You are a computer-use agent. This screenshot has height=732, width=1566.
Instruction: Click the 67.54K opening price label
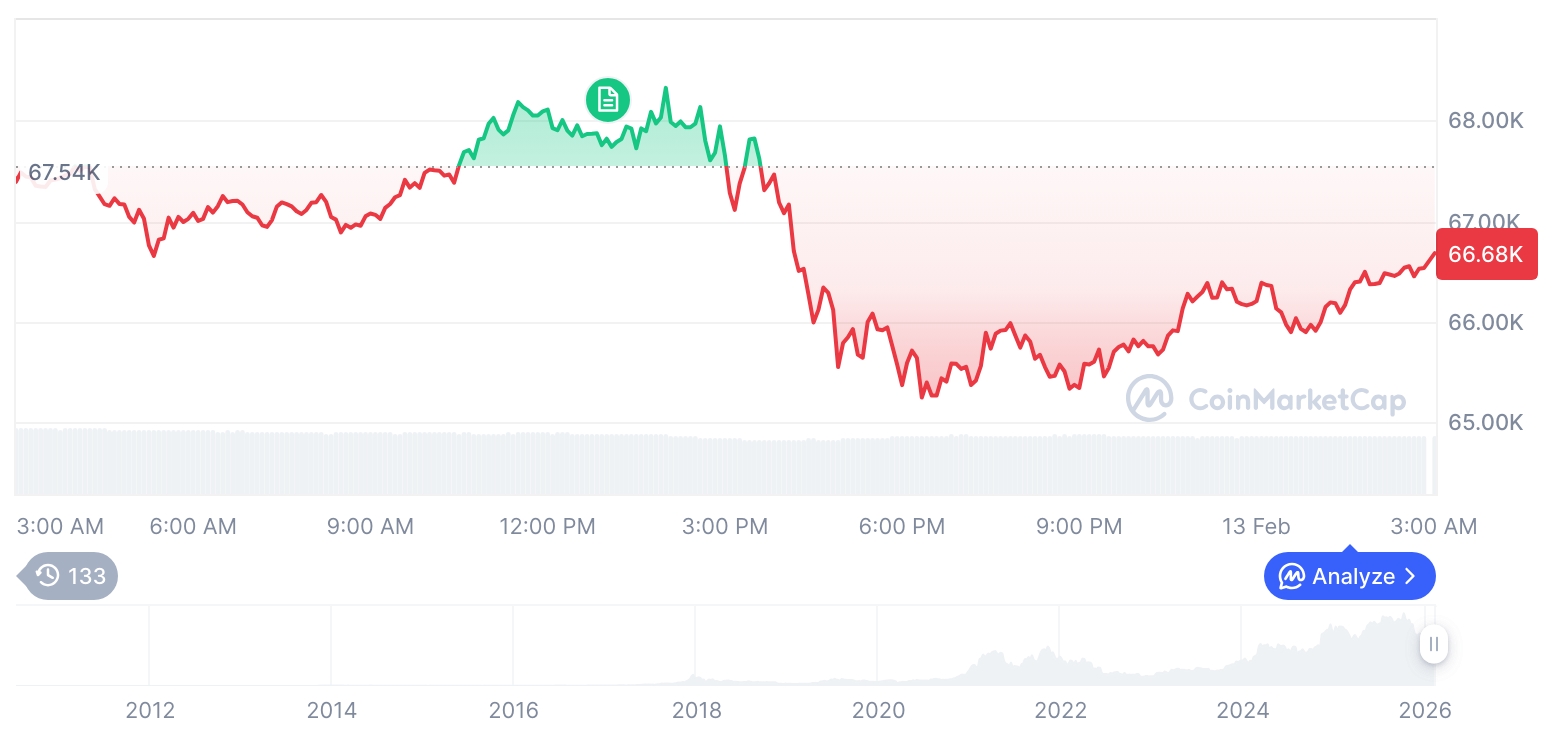(64, 173)
